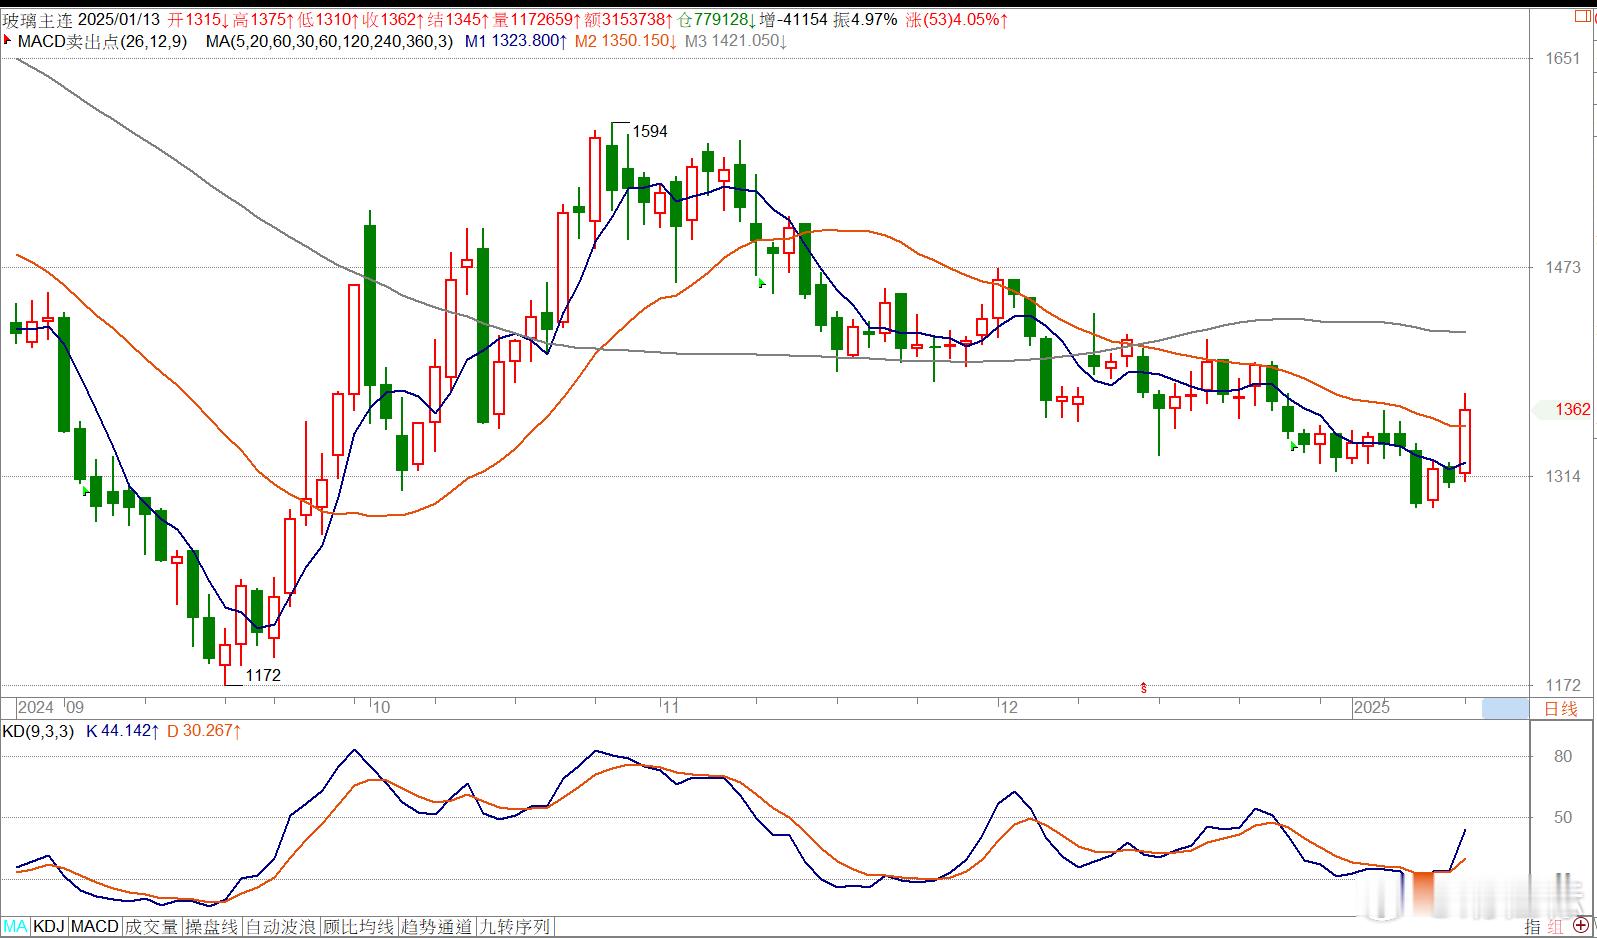This screenshot has width=1597, height=938.
Task: Switch to the MACD indicator tab
Action: click(95, 927)
